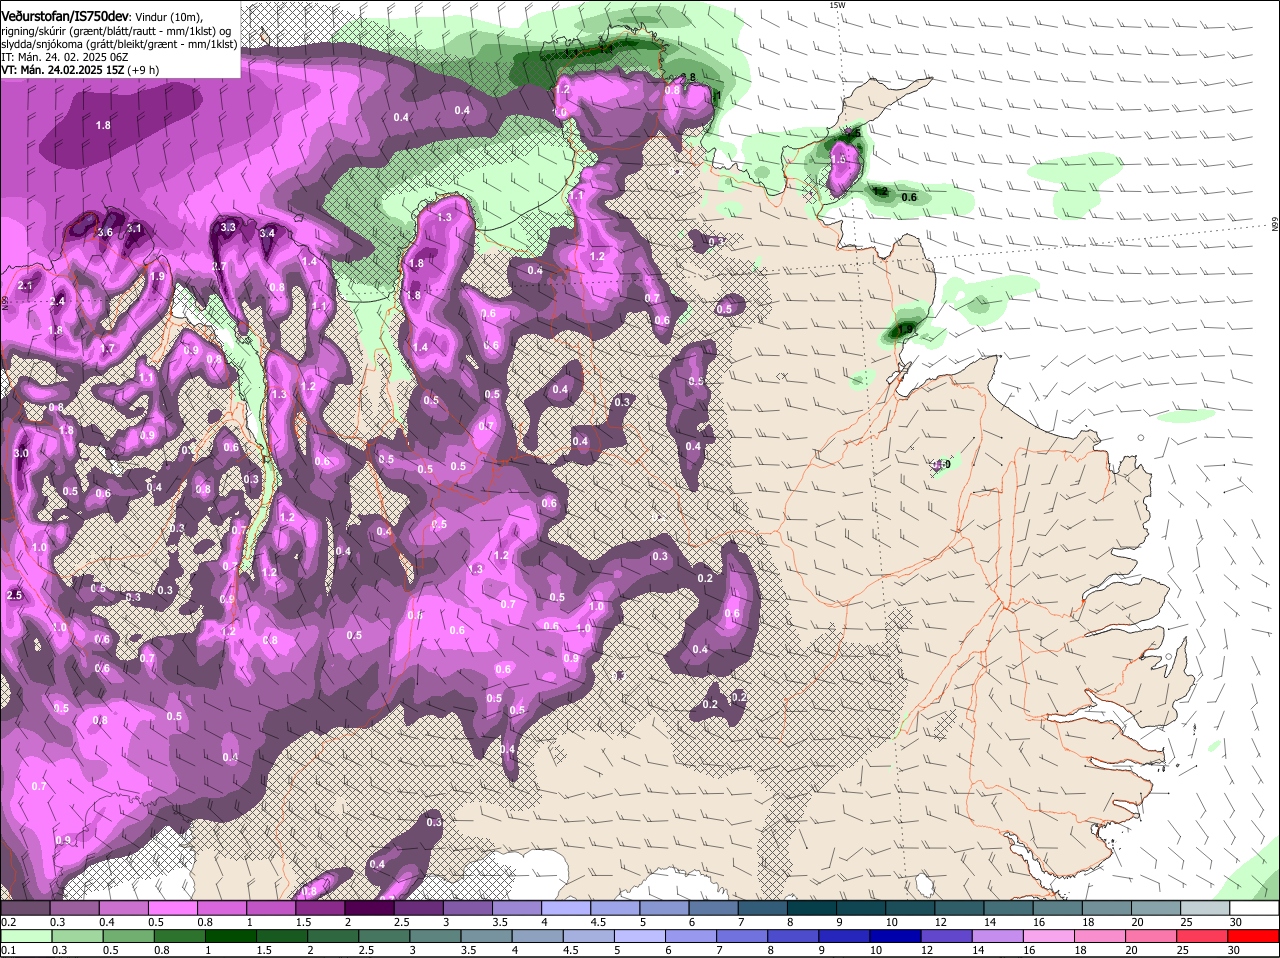Click the 3.6 snowfall value on the map

[105, 232]
